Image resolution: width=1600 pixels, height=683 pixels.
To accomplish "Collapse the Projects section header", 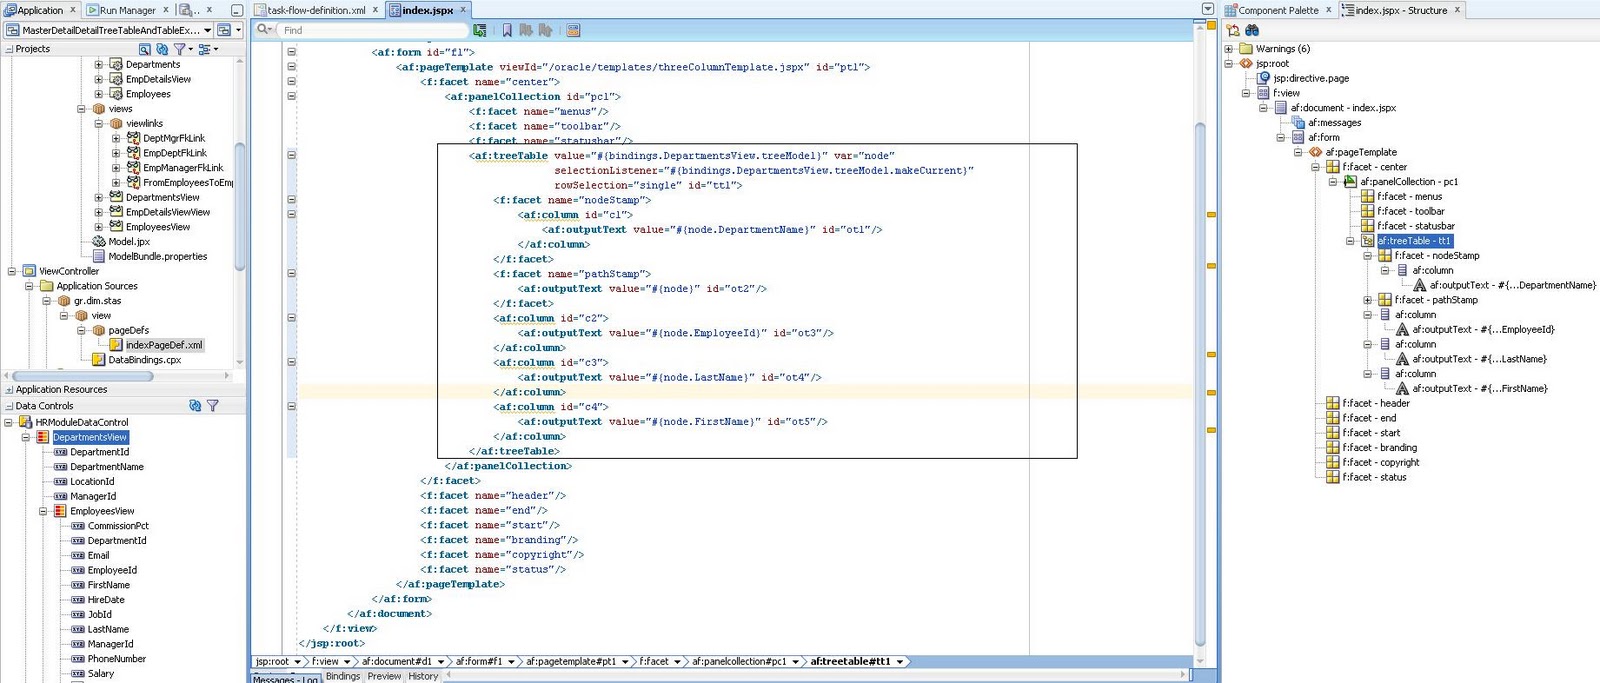I will pyautogui.click(x=9, y=48).
